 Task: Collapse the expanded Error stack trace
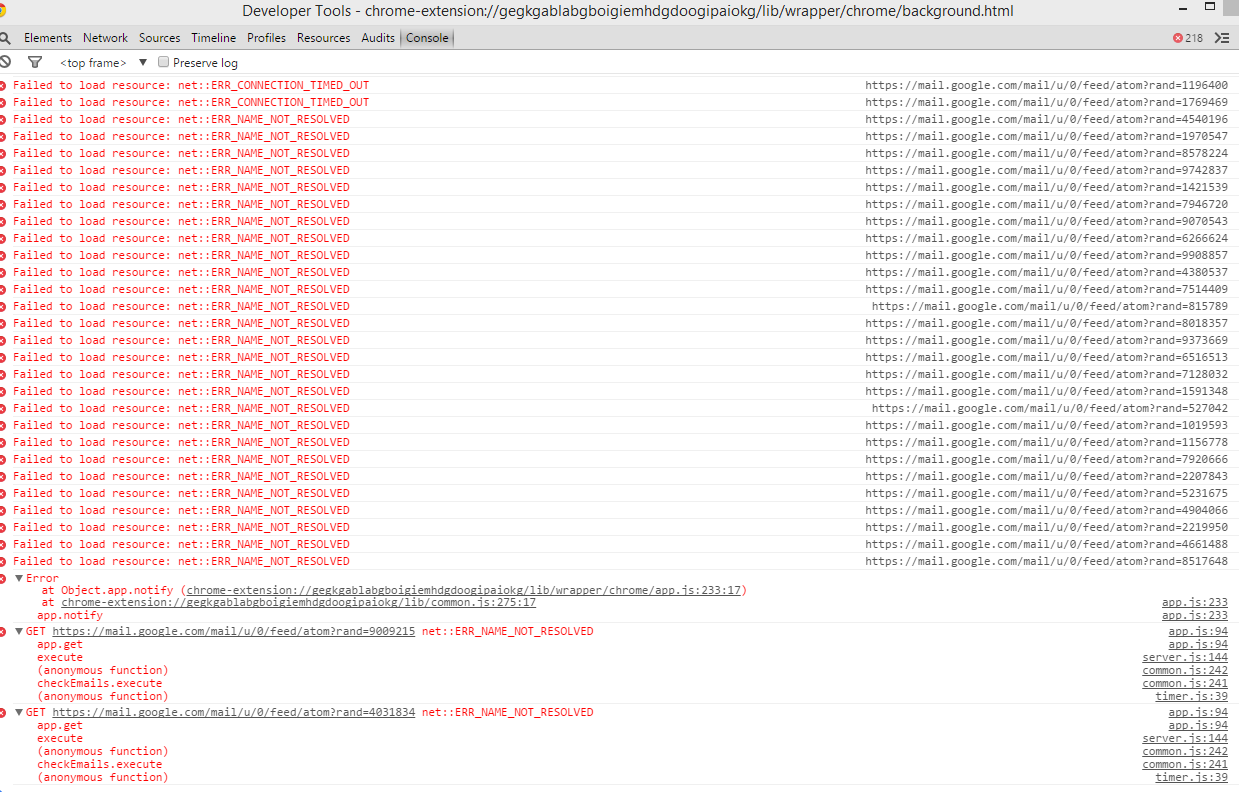point(19,578)
